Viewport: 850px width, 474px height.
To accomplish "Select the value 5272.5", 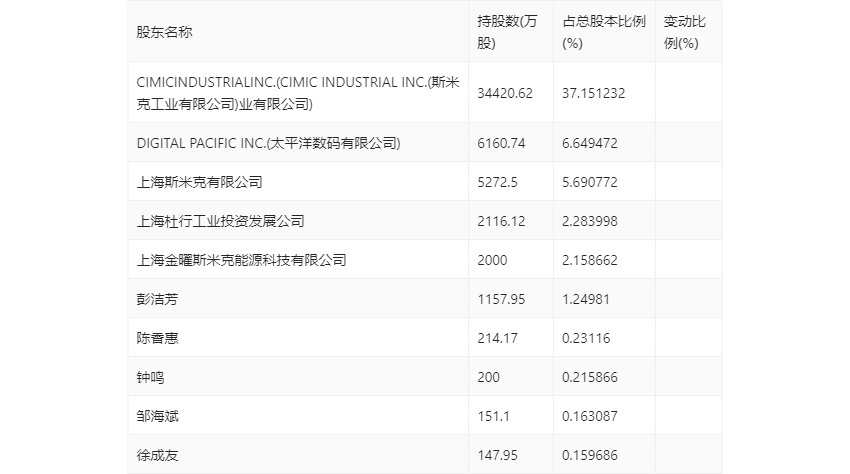I will [x=497, y=182].
